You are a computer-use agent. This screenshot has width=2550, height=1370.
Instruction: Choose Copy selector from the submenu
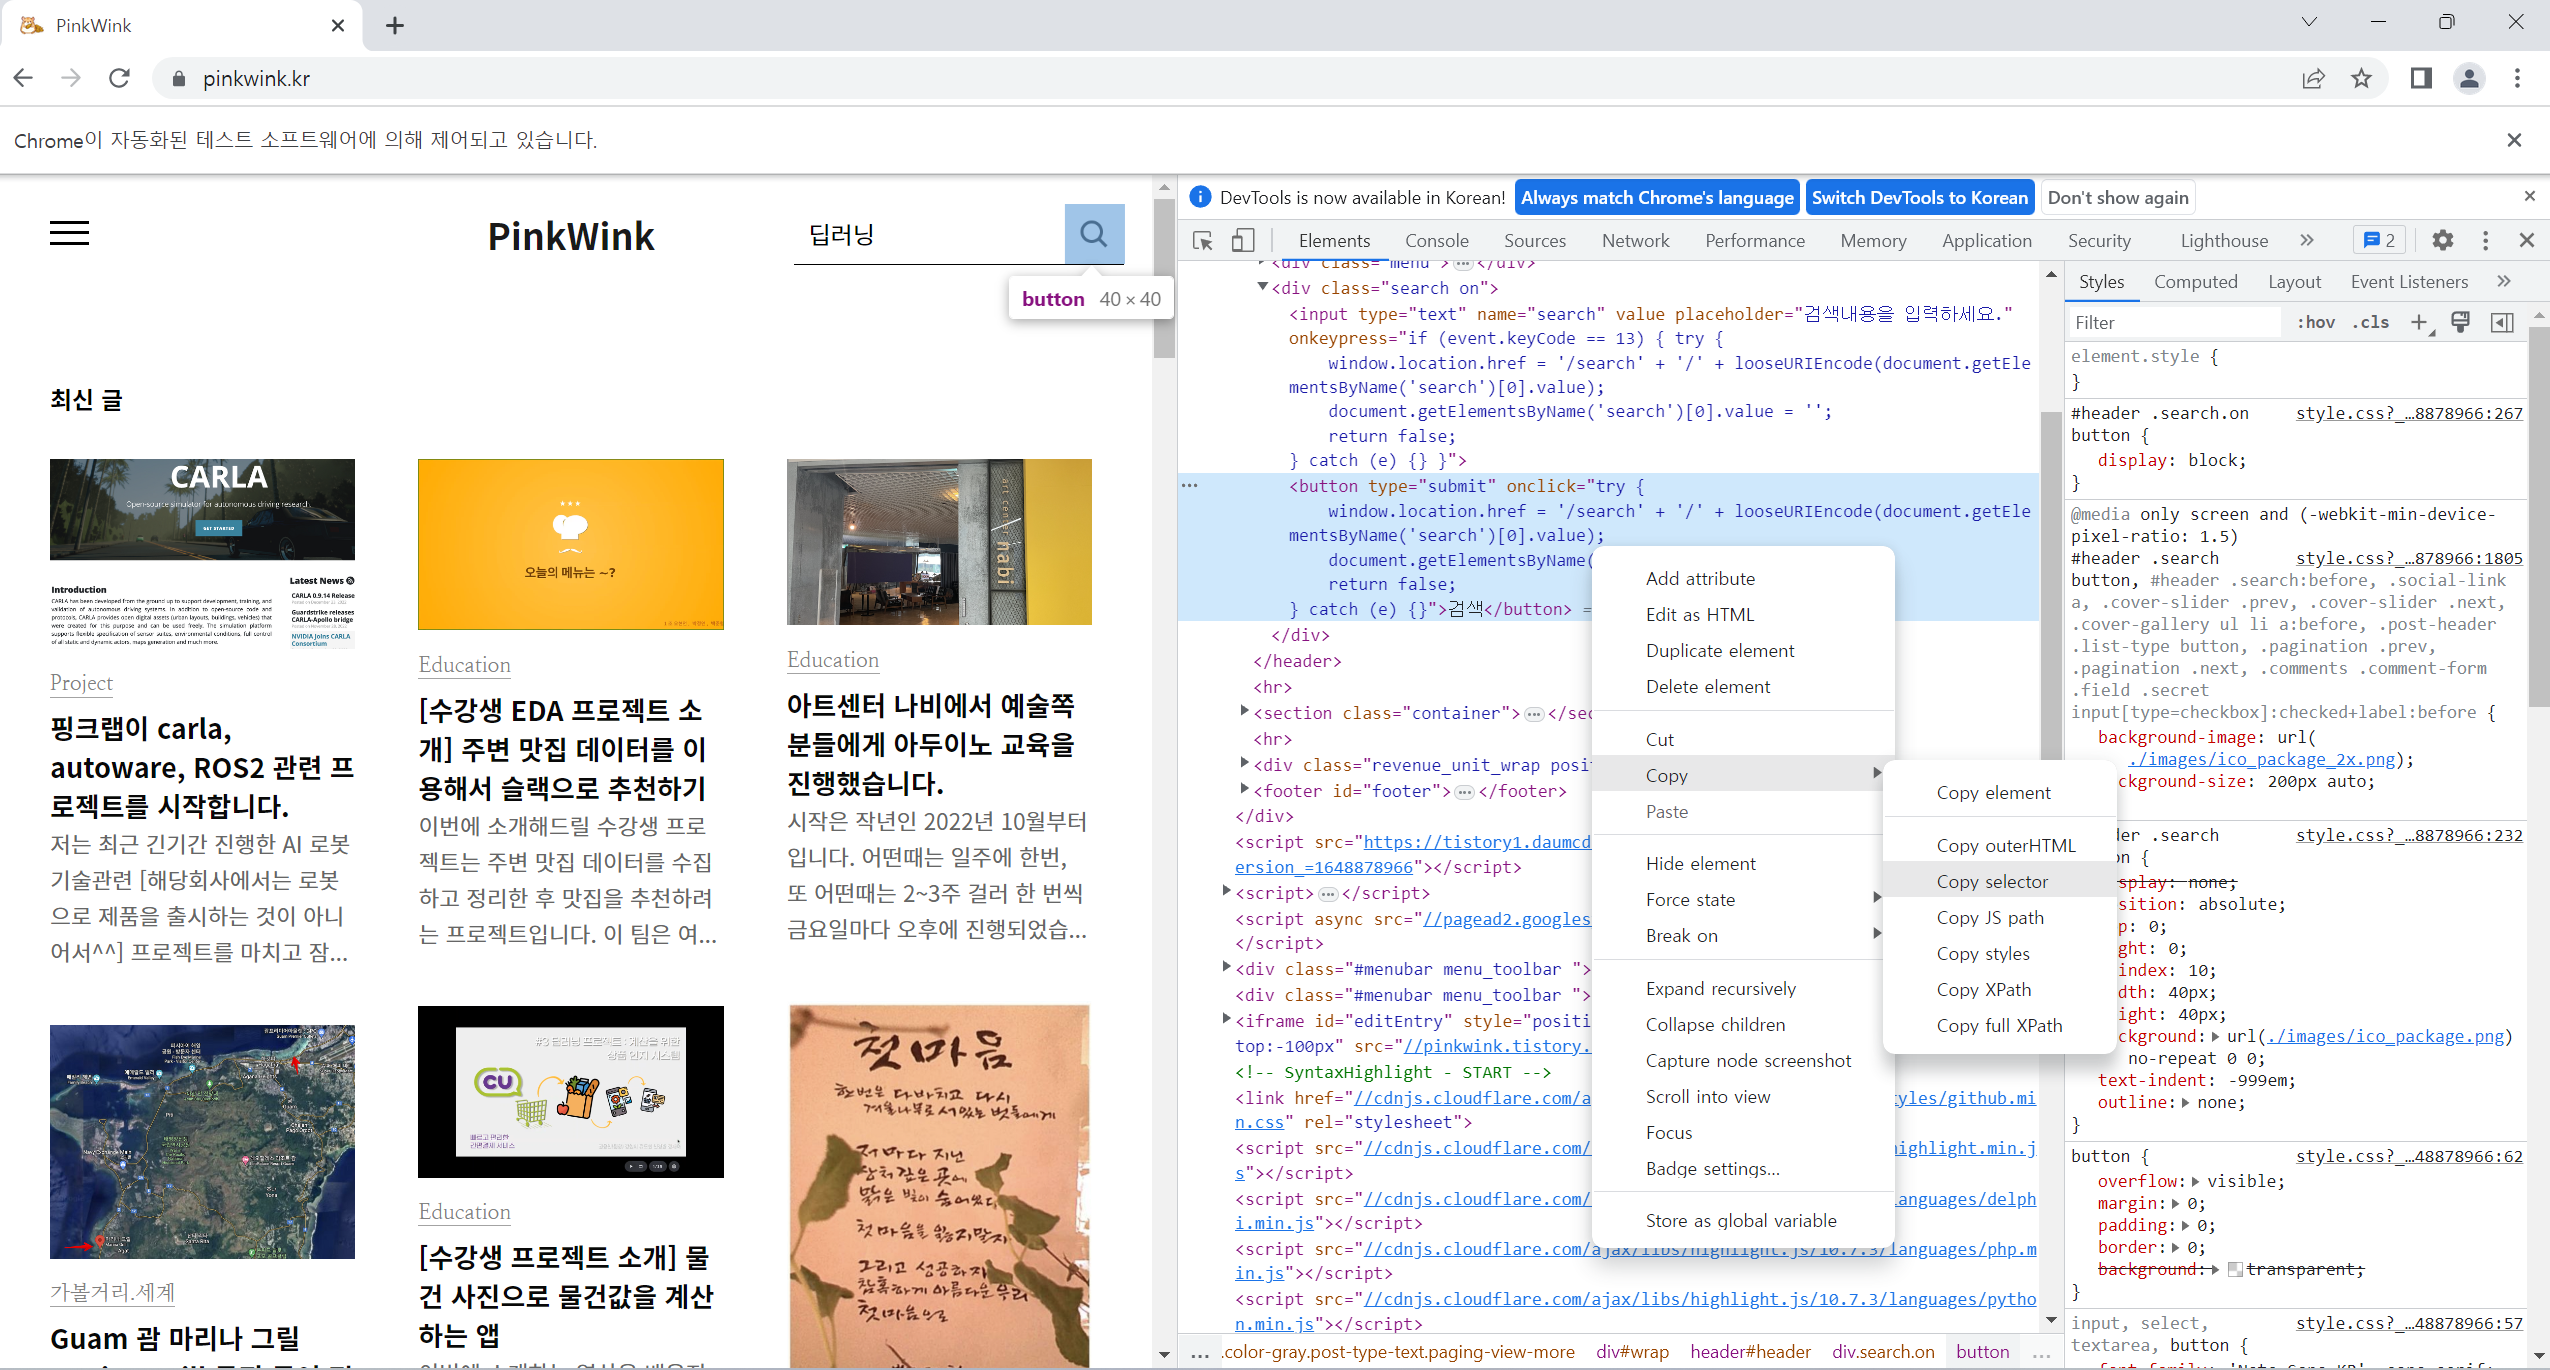tap(1992, 881)
